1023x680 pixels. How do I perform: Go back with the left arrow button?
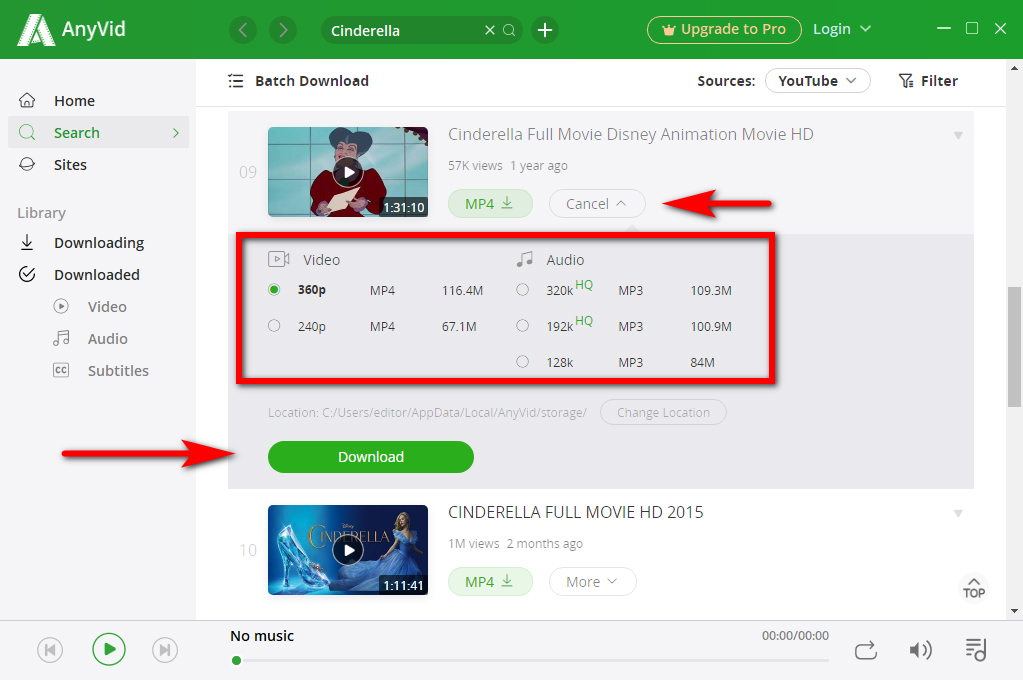coord(243,30)
